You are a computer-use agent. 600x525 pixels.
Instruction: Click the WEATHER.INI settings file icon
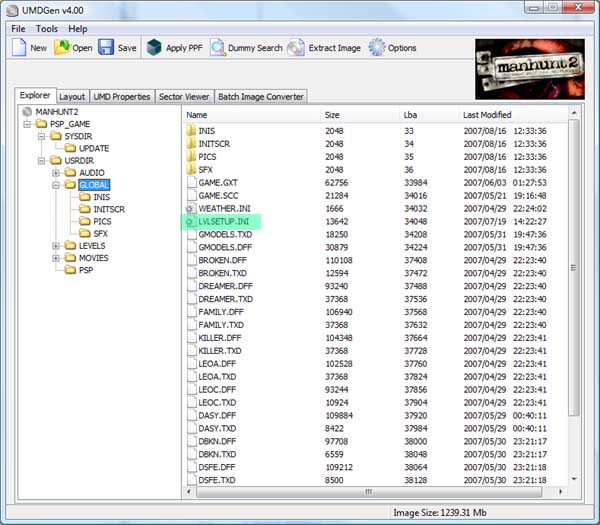click(191, 209)
